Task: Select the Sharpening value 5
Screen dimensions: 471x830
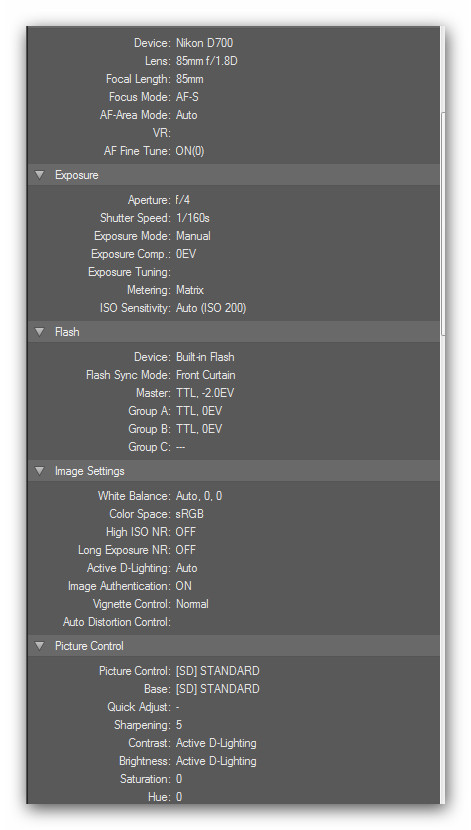Action: (x=179, y=725)
